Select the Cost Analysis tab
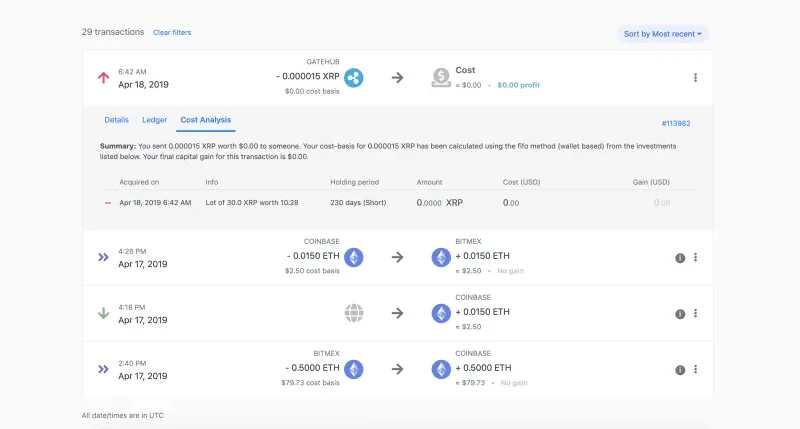This screenshot has width=800, height=429. point(205,120)
